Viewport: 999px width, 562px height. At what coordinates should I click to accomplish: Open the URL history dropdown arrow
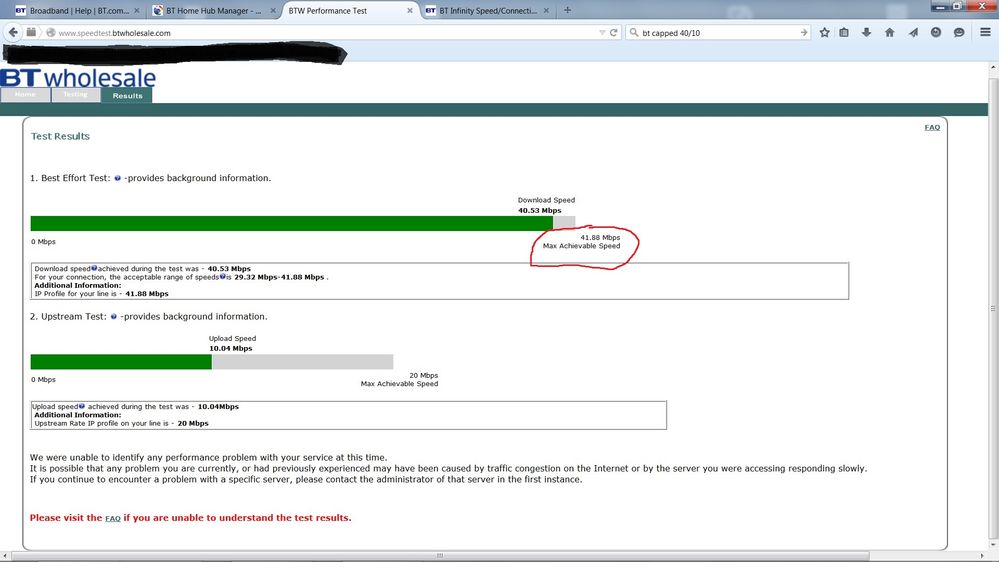tap(602, 32)
